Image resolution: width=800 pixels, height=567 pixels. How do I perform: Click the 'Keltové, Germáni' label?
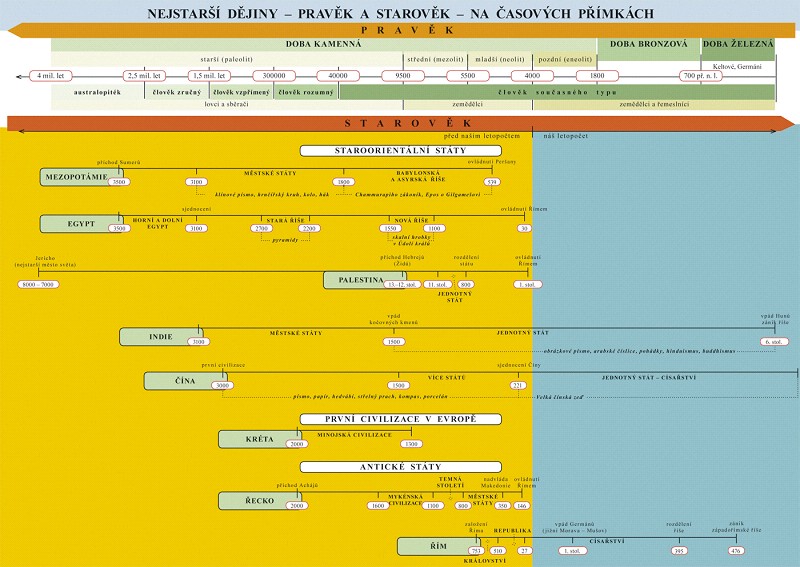[737, 66]
